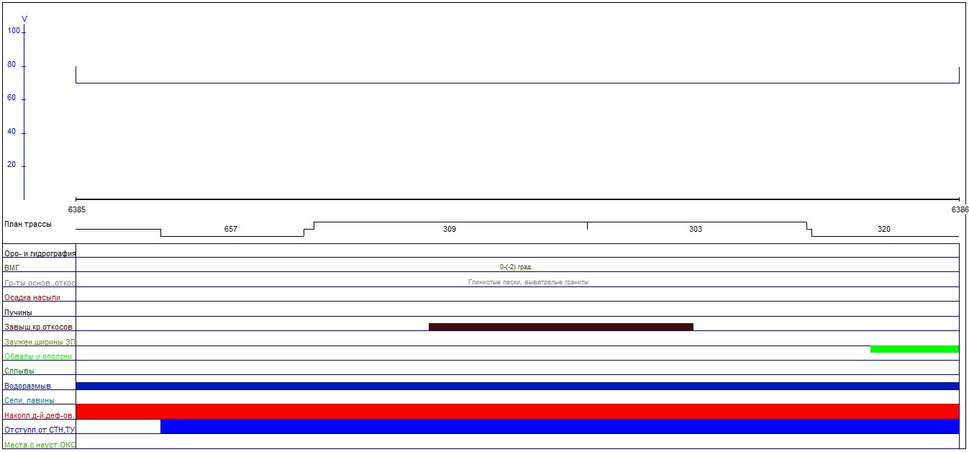Click curve radius value 309
Image resolution: width=969 pixels, height=452 pixels.
[450, 229]
